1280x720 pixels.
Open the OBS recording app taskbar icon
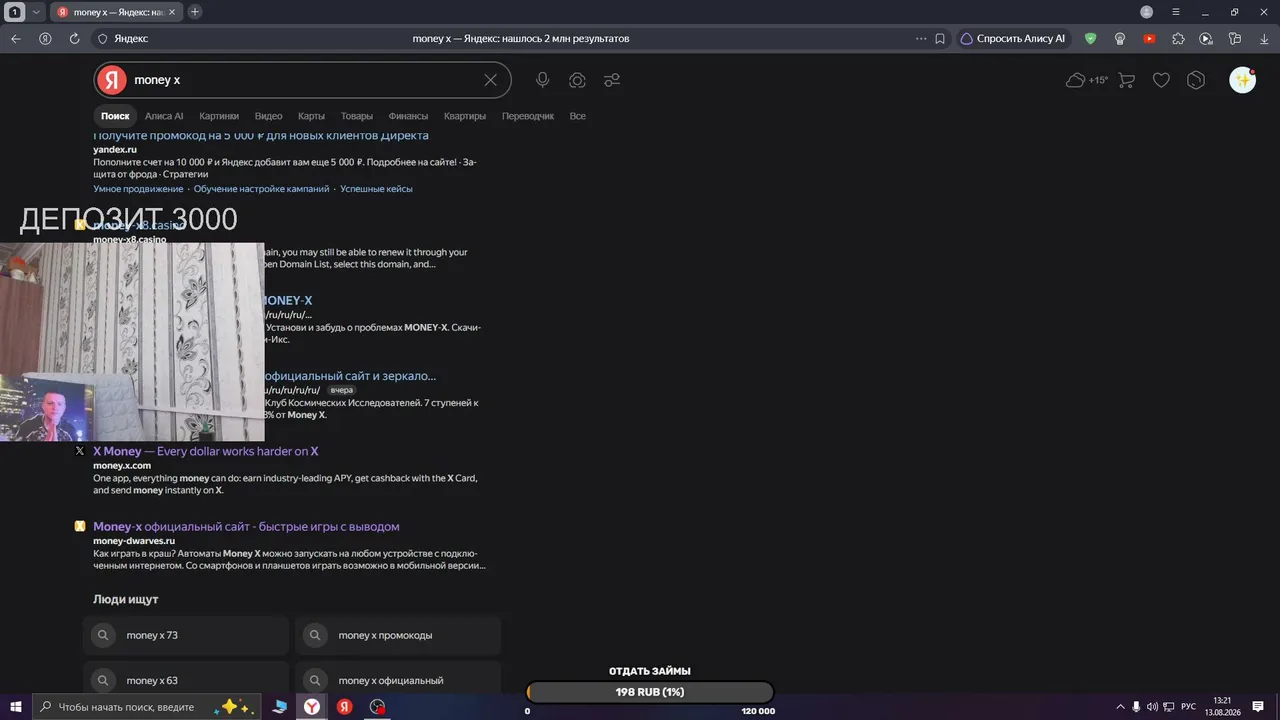tap(377, 706)
